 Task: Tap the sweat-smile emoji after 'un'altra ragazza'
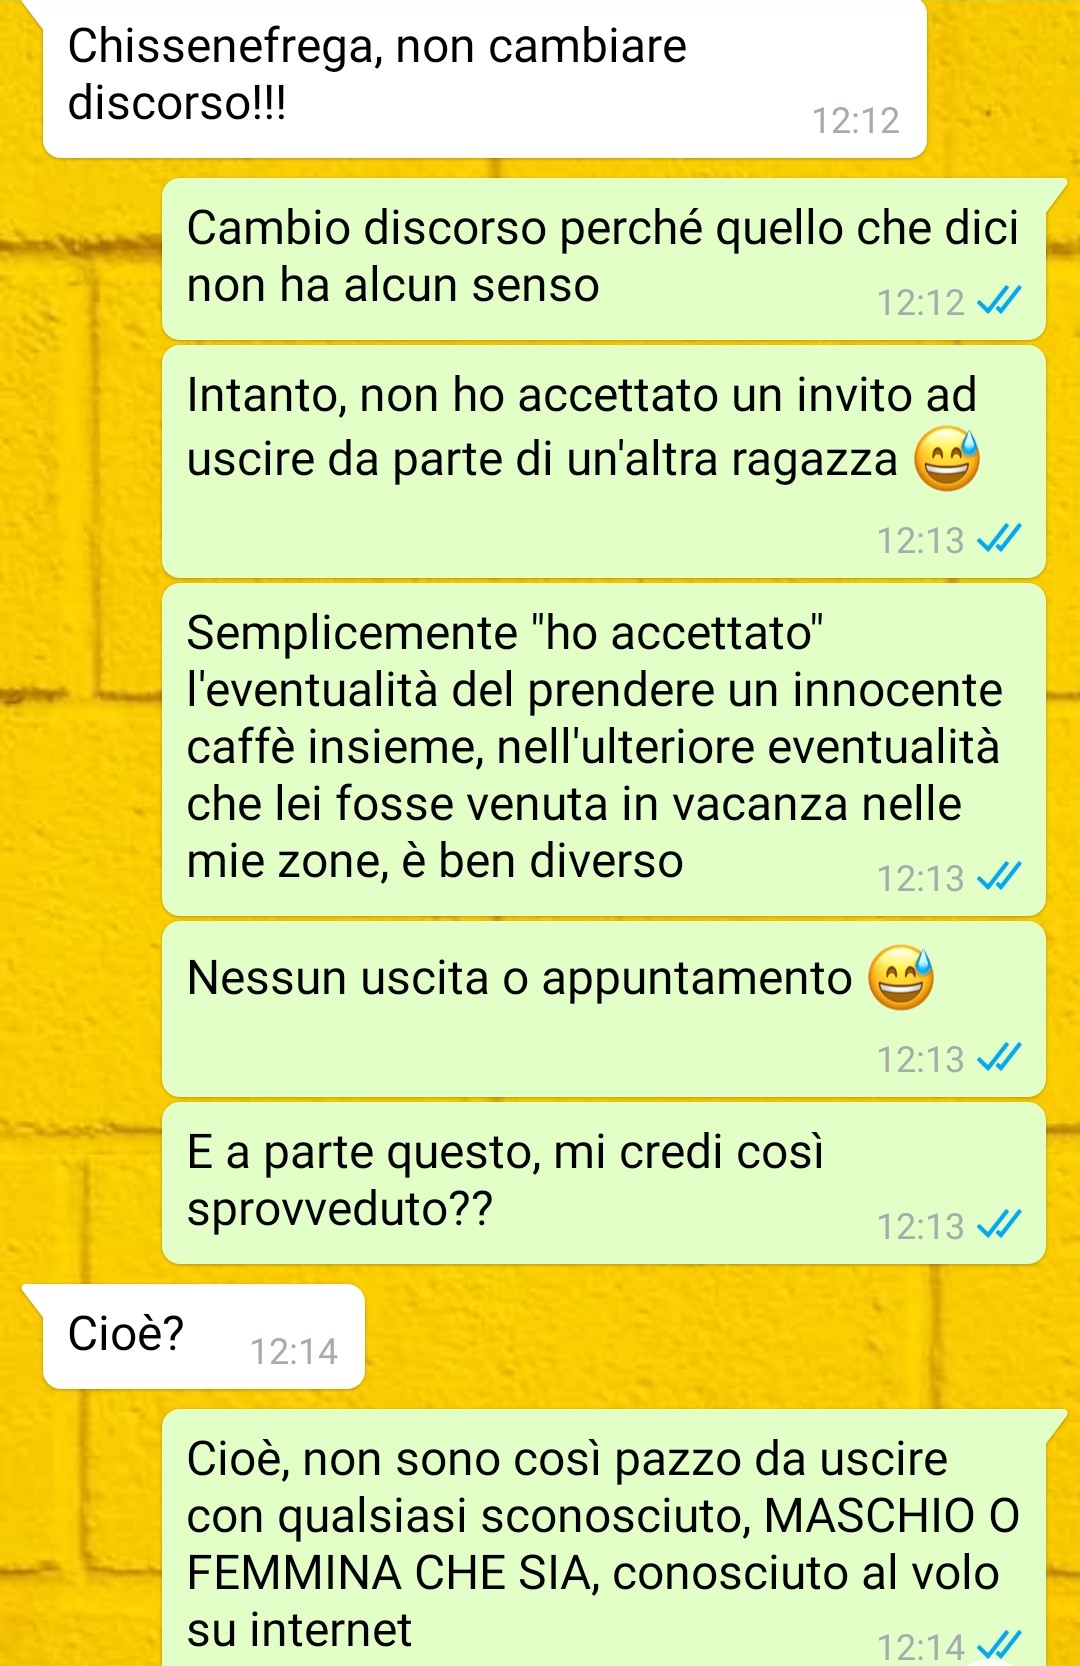[948, 458]
